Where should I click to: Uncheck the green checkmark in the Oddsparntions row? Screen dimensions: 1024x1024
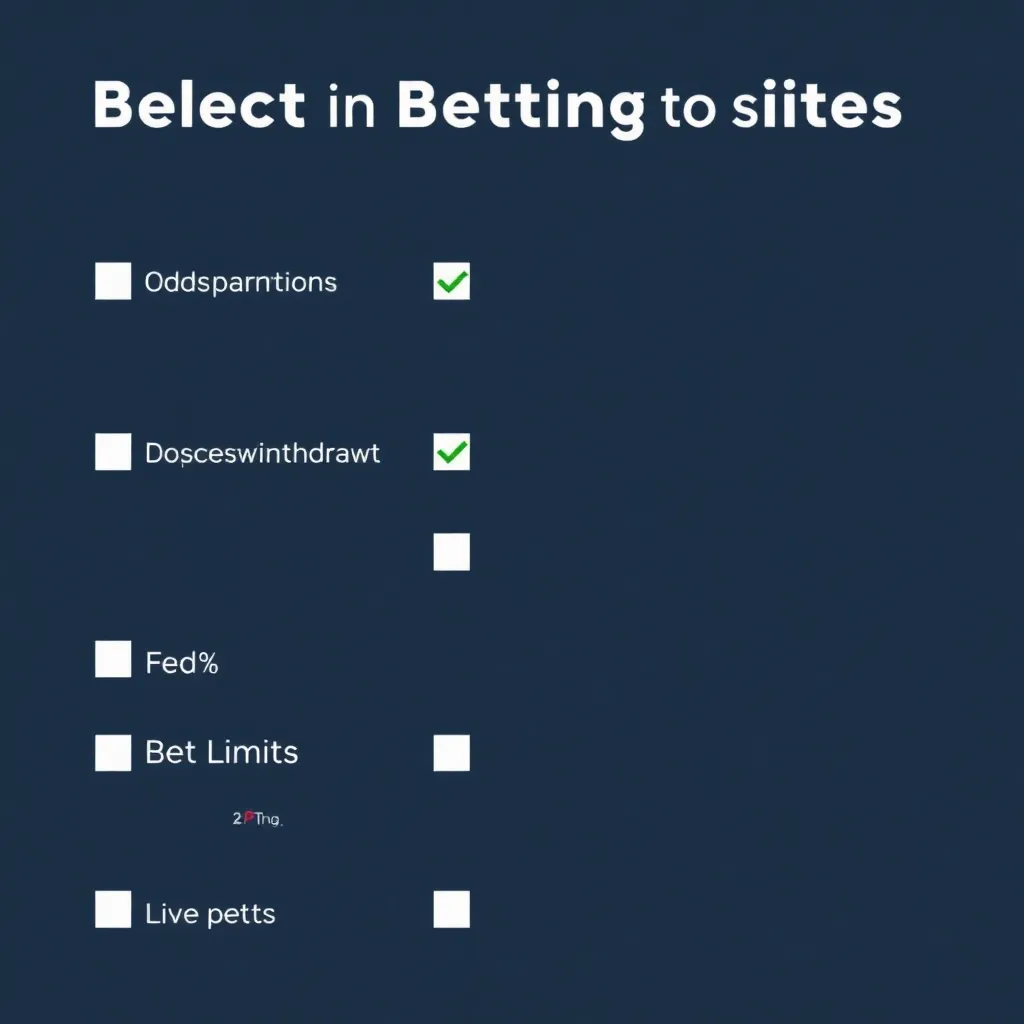pos(451,281)
